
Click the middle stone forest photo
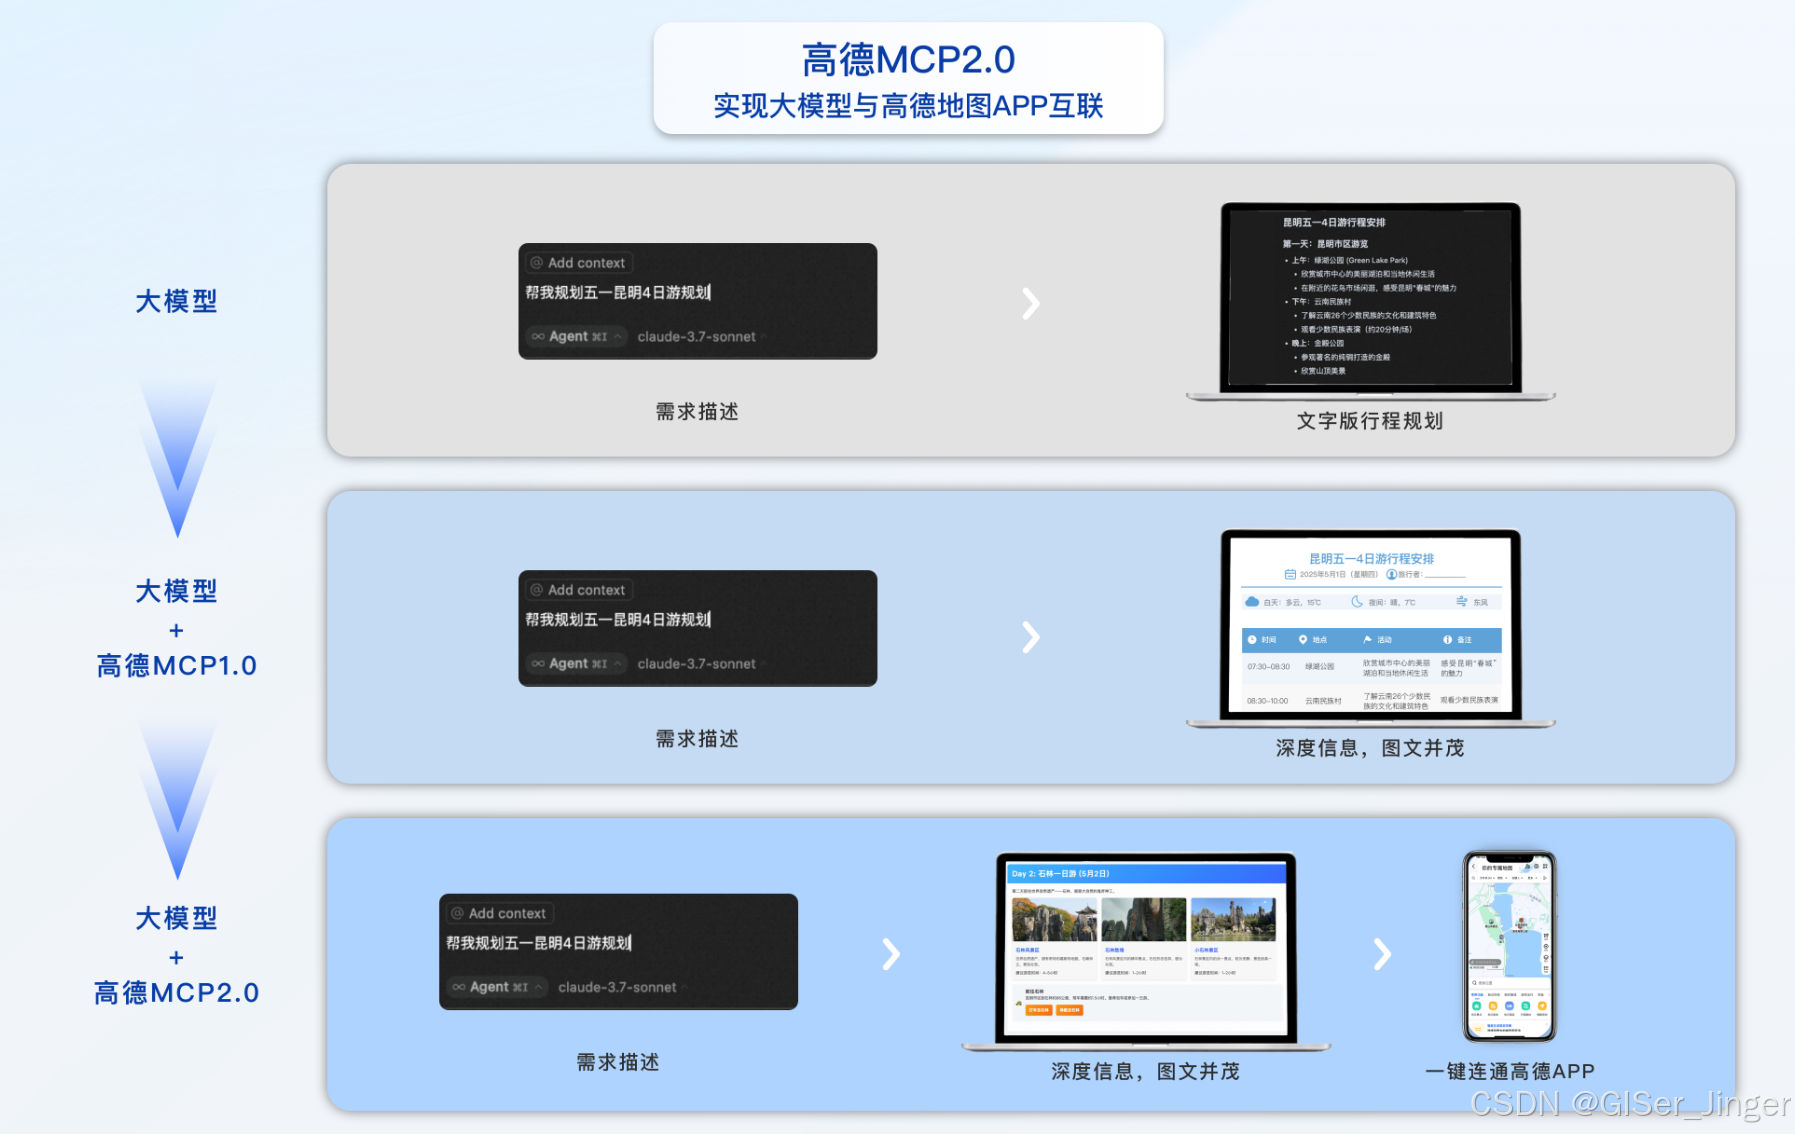coord(1144,919)
